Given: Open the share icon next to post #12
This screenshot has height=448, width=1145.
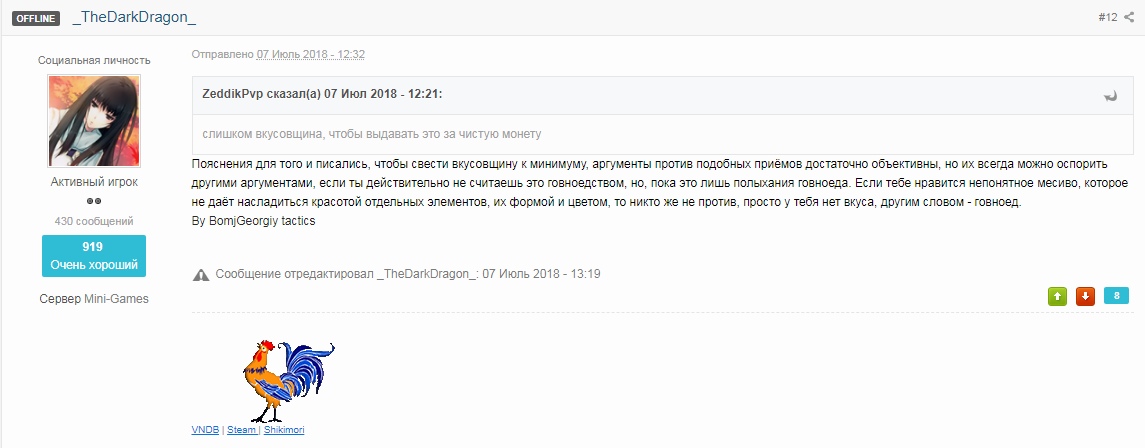Looking at the screenshot, I should click(1129, 18).
